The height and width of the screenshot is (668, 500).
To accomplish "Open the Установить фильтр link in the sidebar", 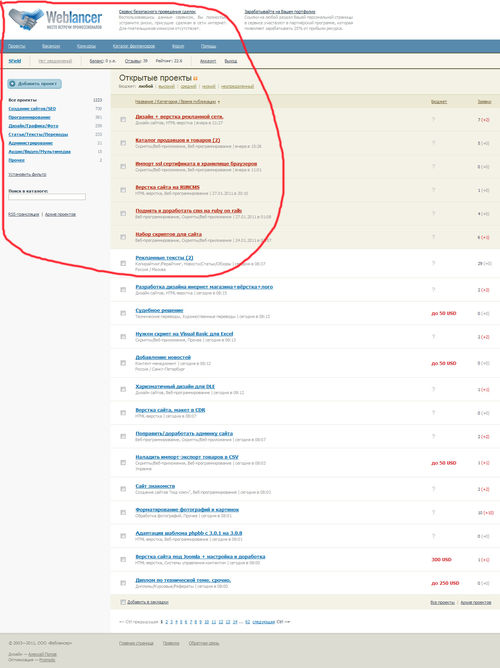I will (x=27, y=175).
